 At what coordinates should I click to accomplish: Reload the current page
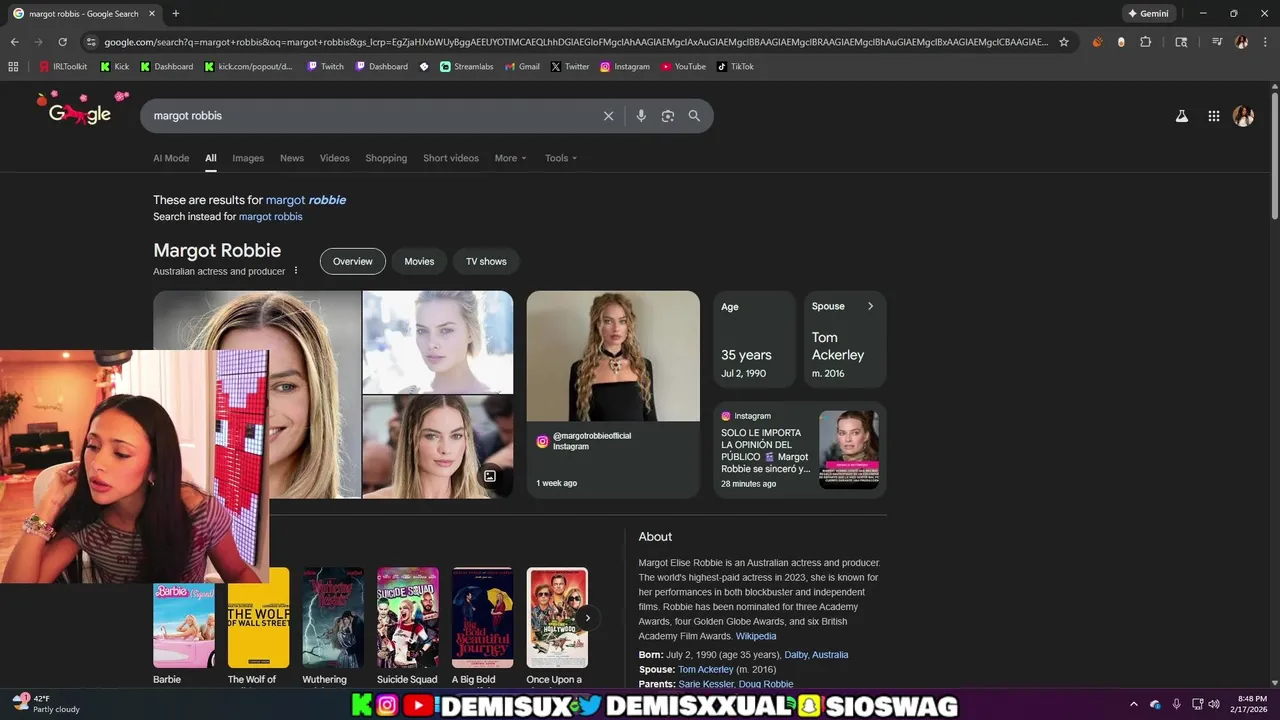[x=62, y=42]
